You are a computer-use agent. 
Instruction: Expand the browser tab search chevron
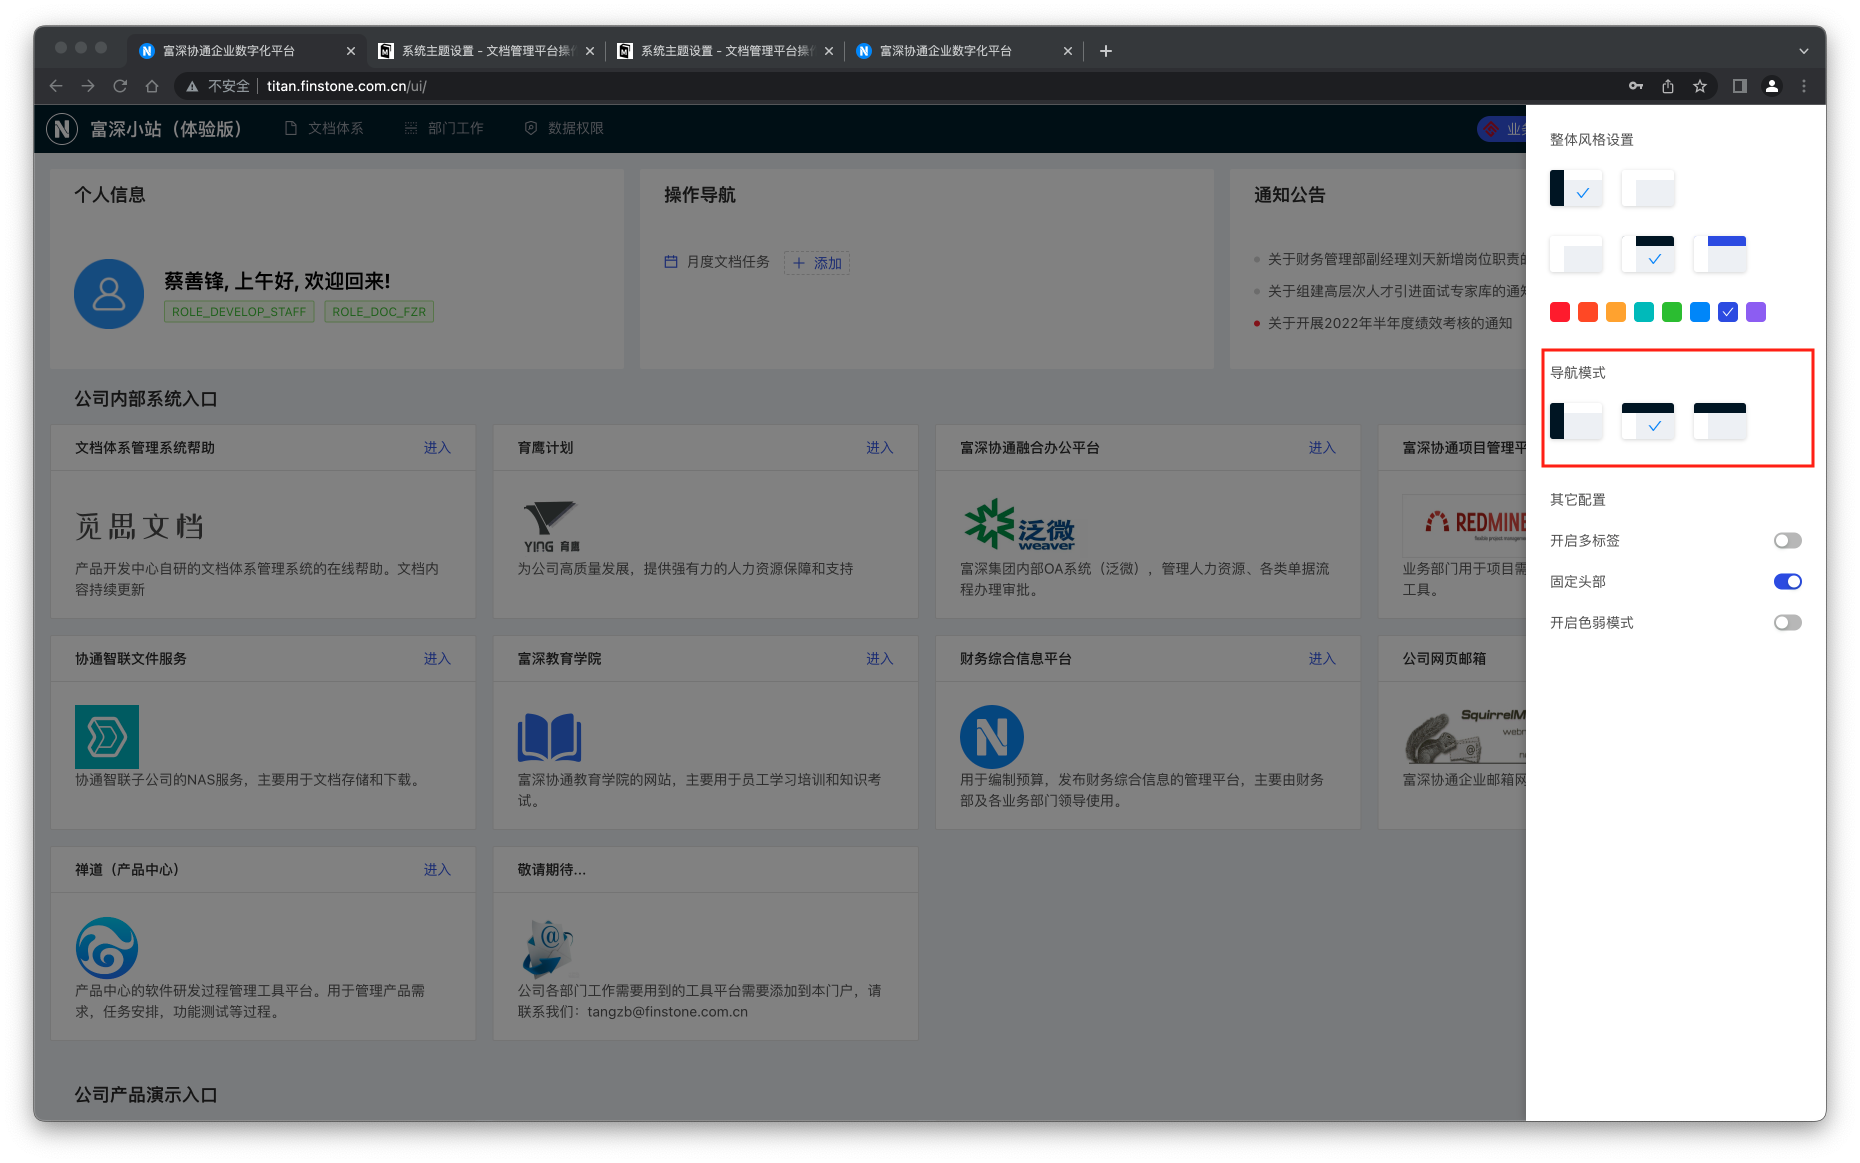1804,51
